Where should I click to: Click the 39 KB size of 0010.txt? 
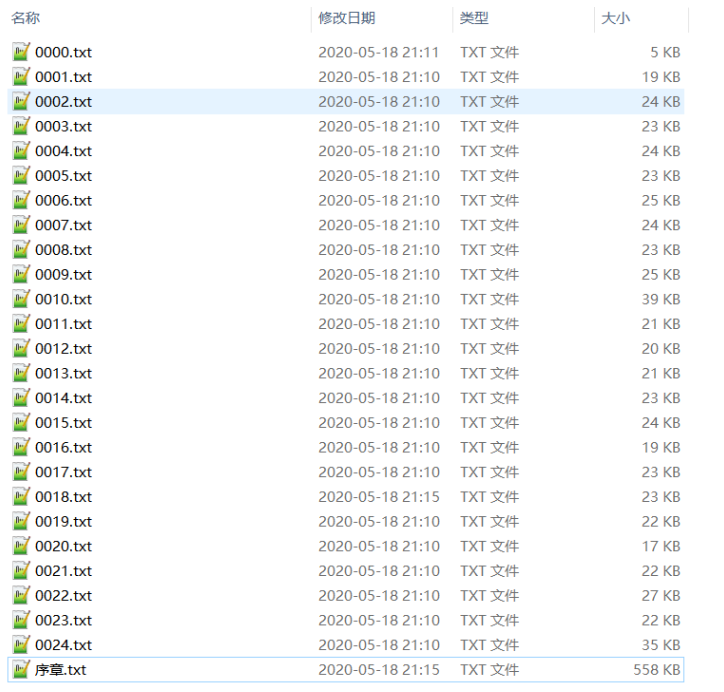(661, 299)
